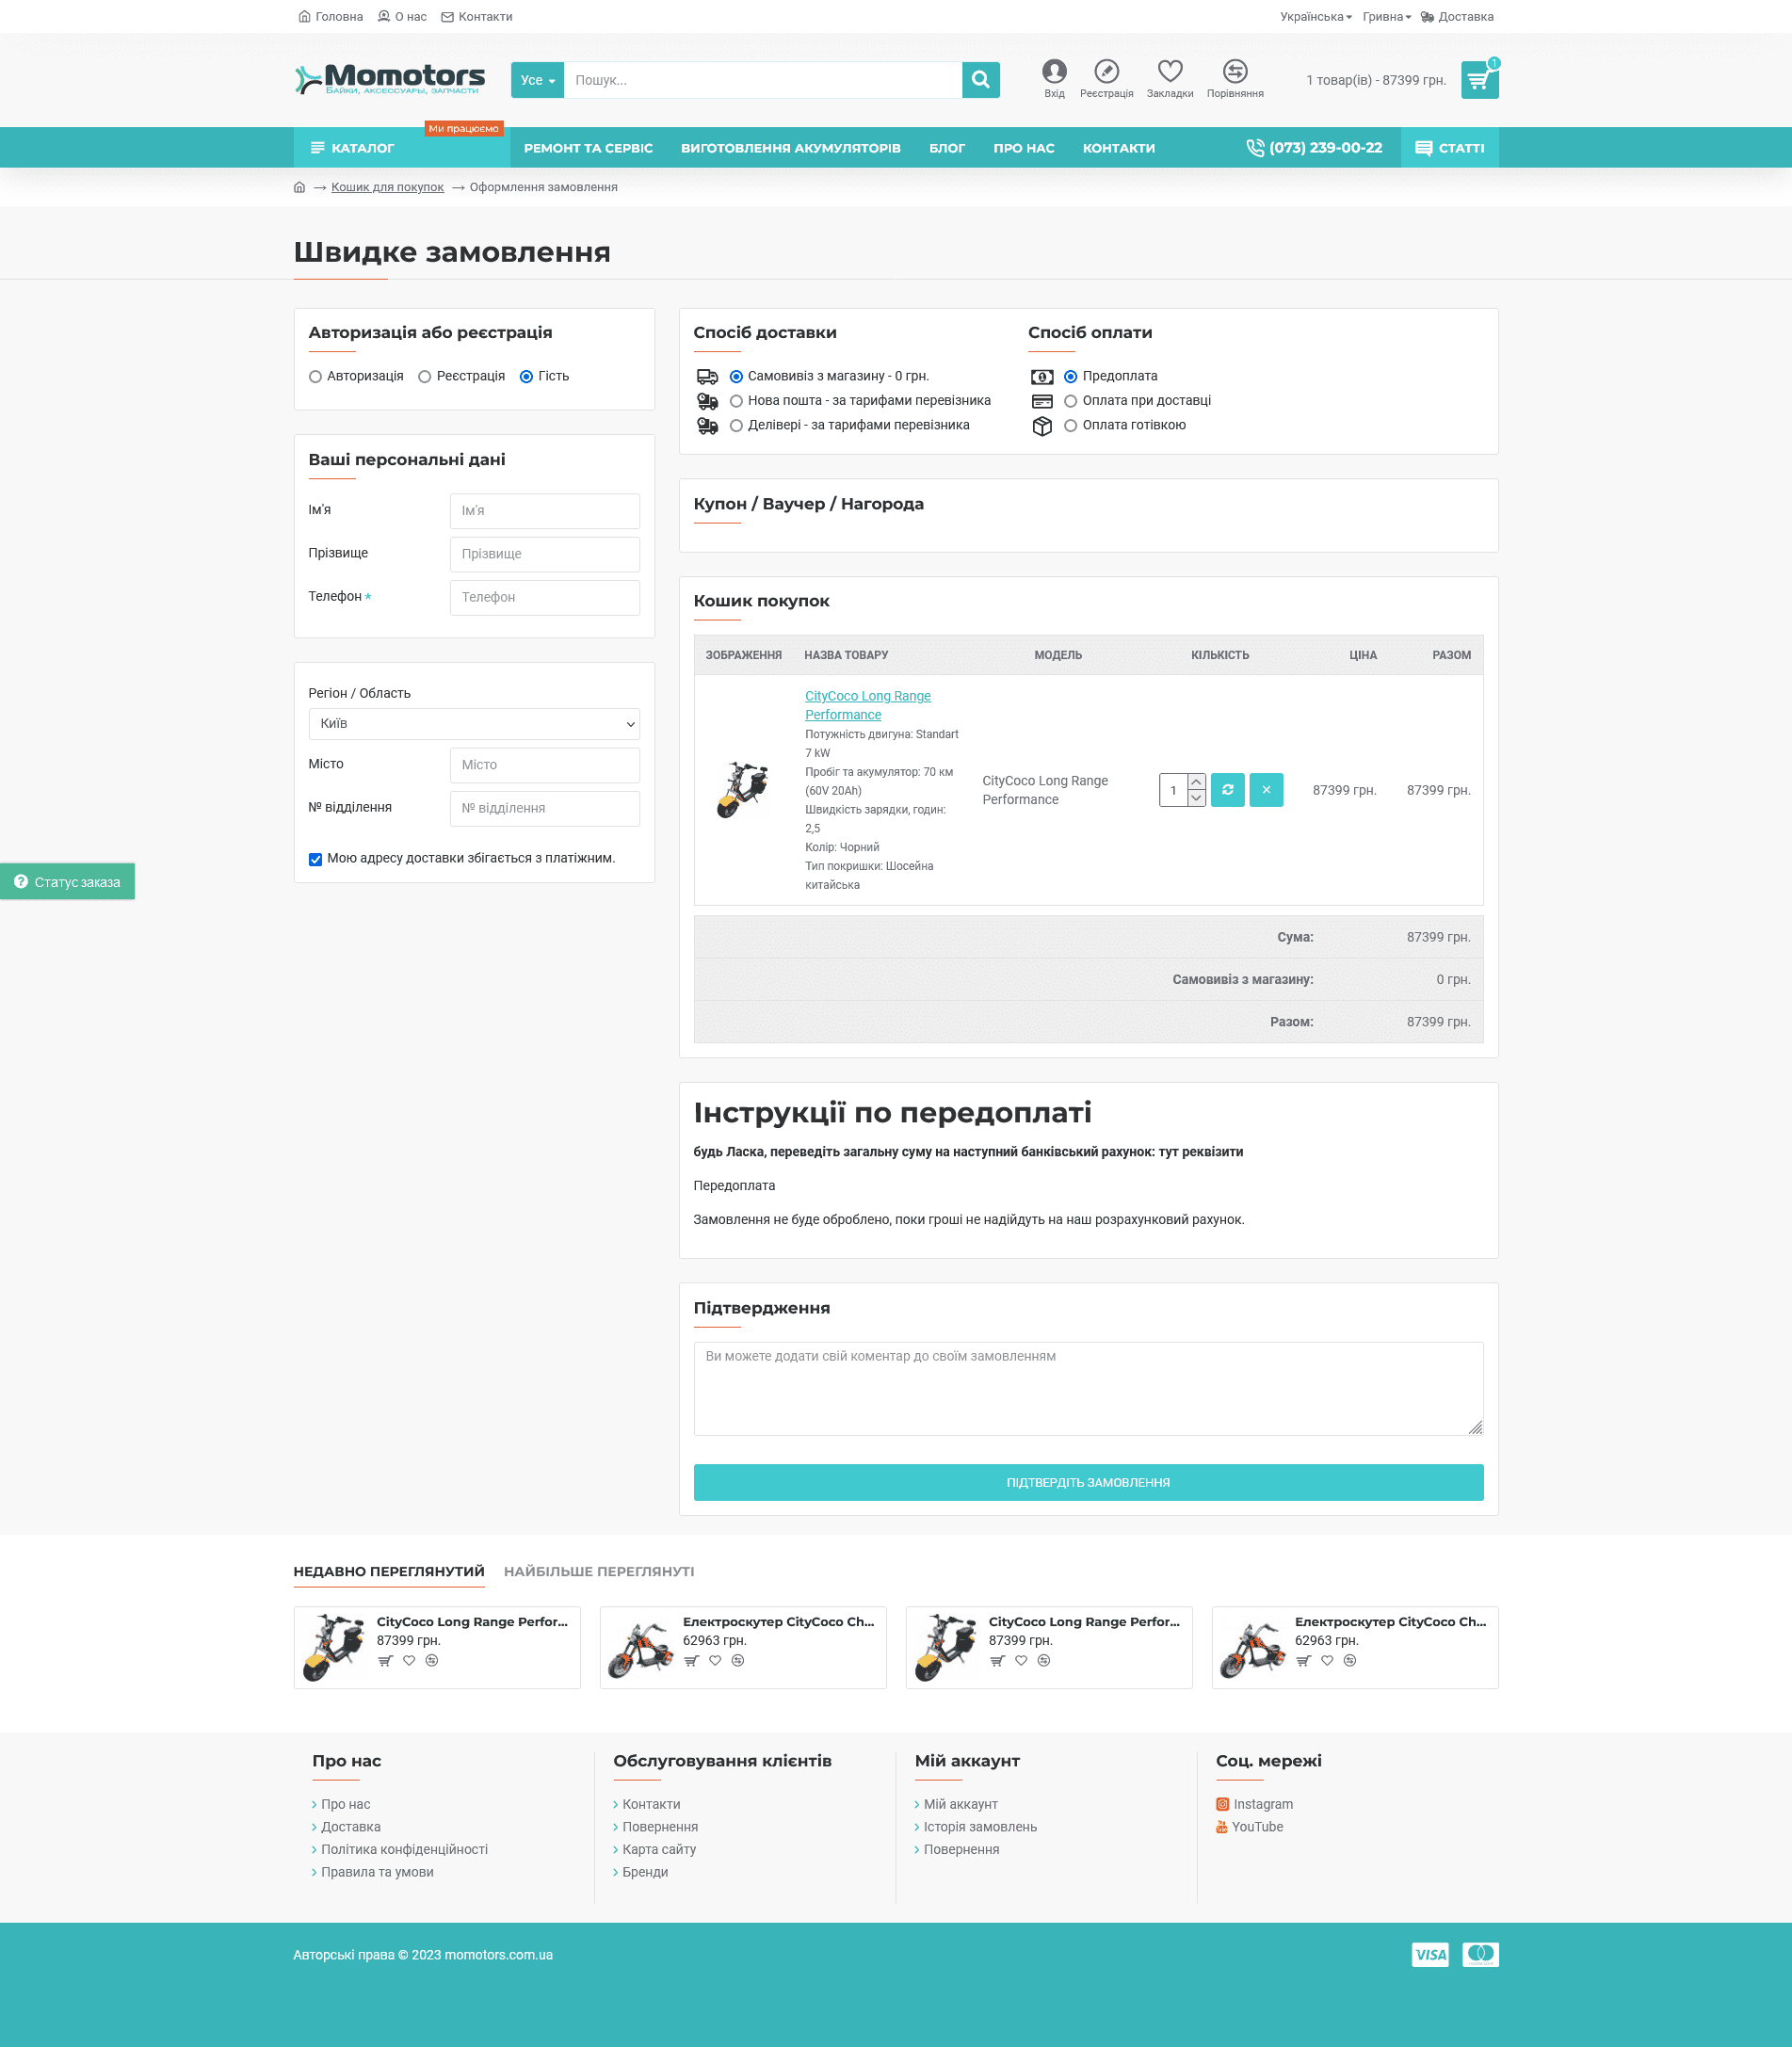Click the search magnifier button

980,80
